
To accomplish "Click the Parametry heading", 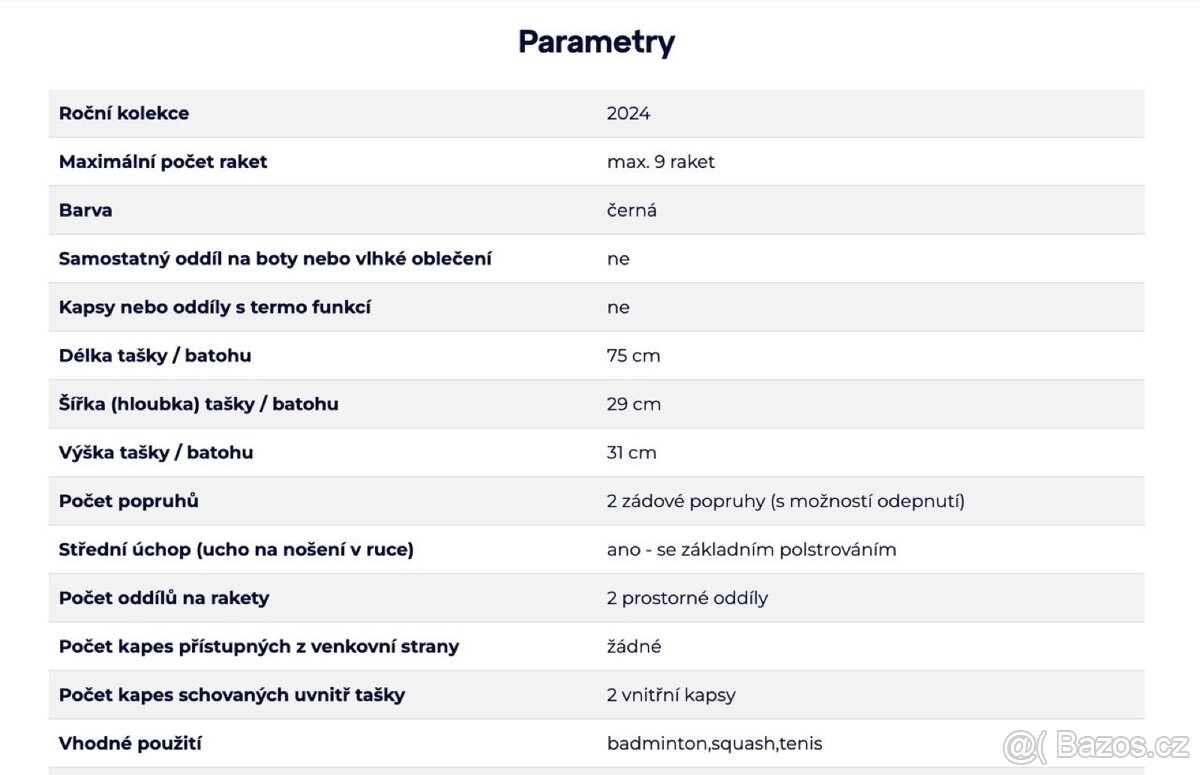I will pos(596,42).
